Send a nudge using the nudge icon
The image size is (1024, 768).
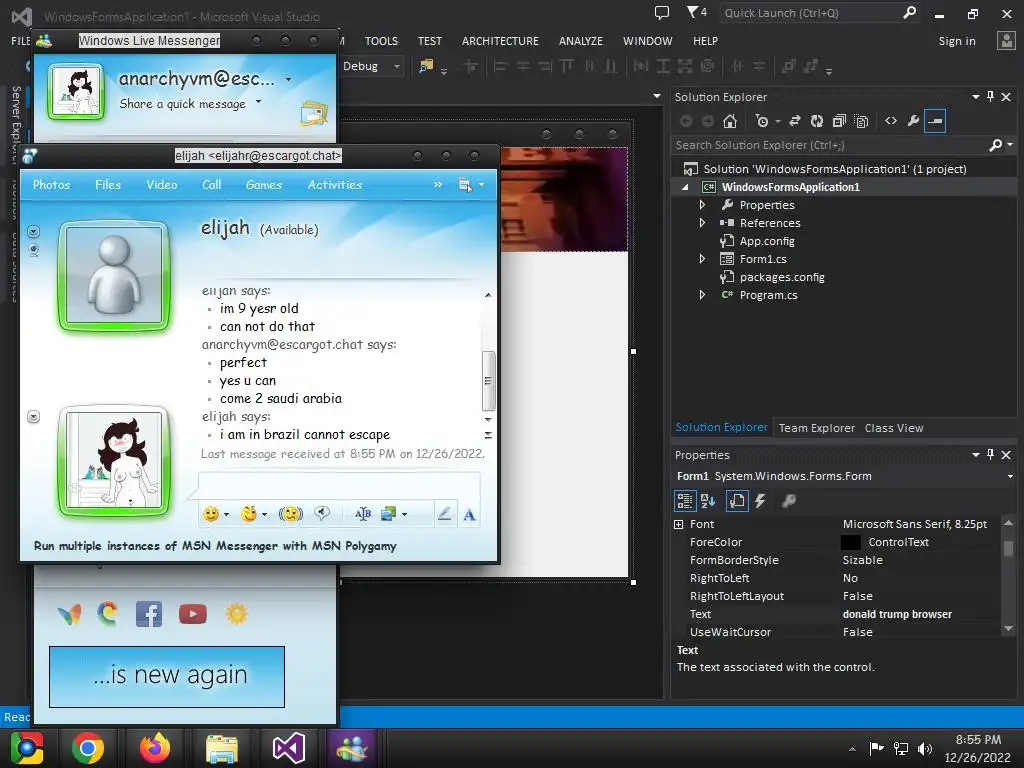tap(291, 515)
